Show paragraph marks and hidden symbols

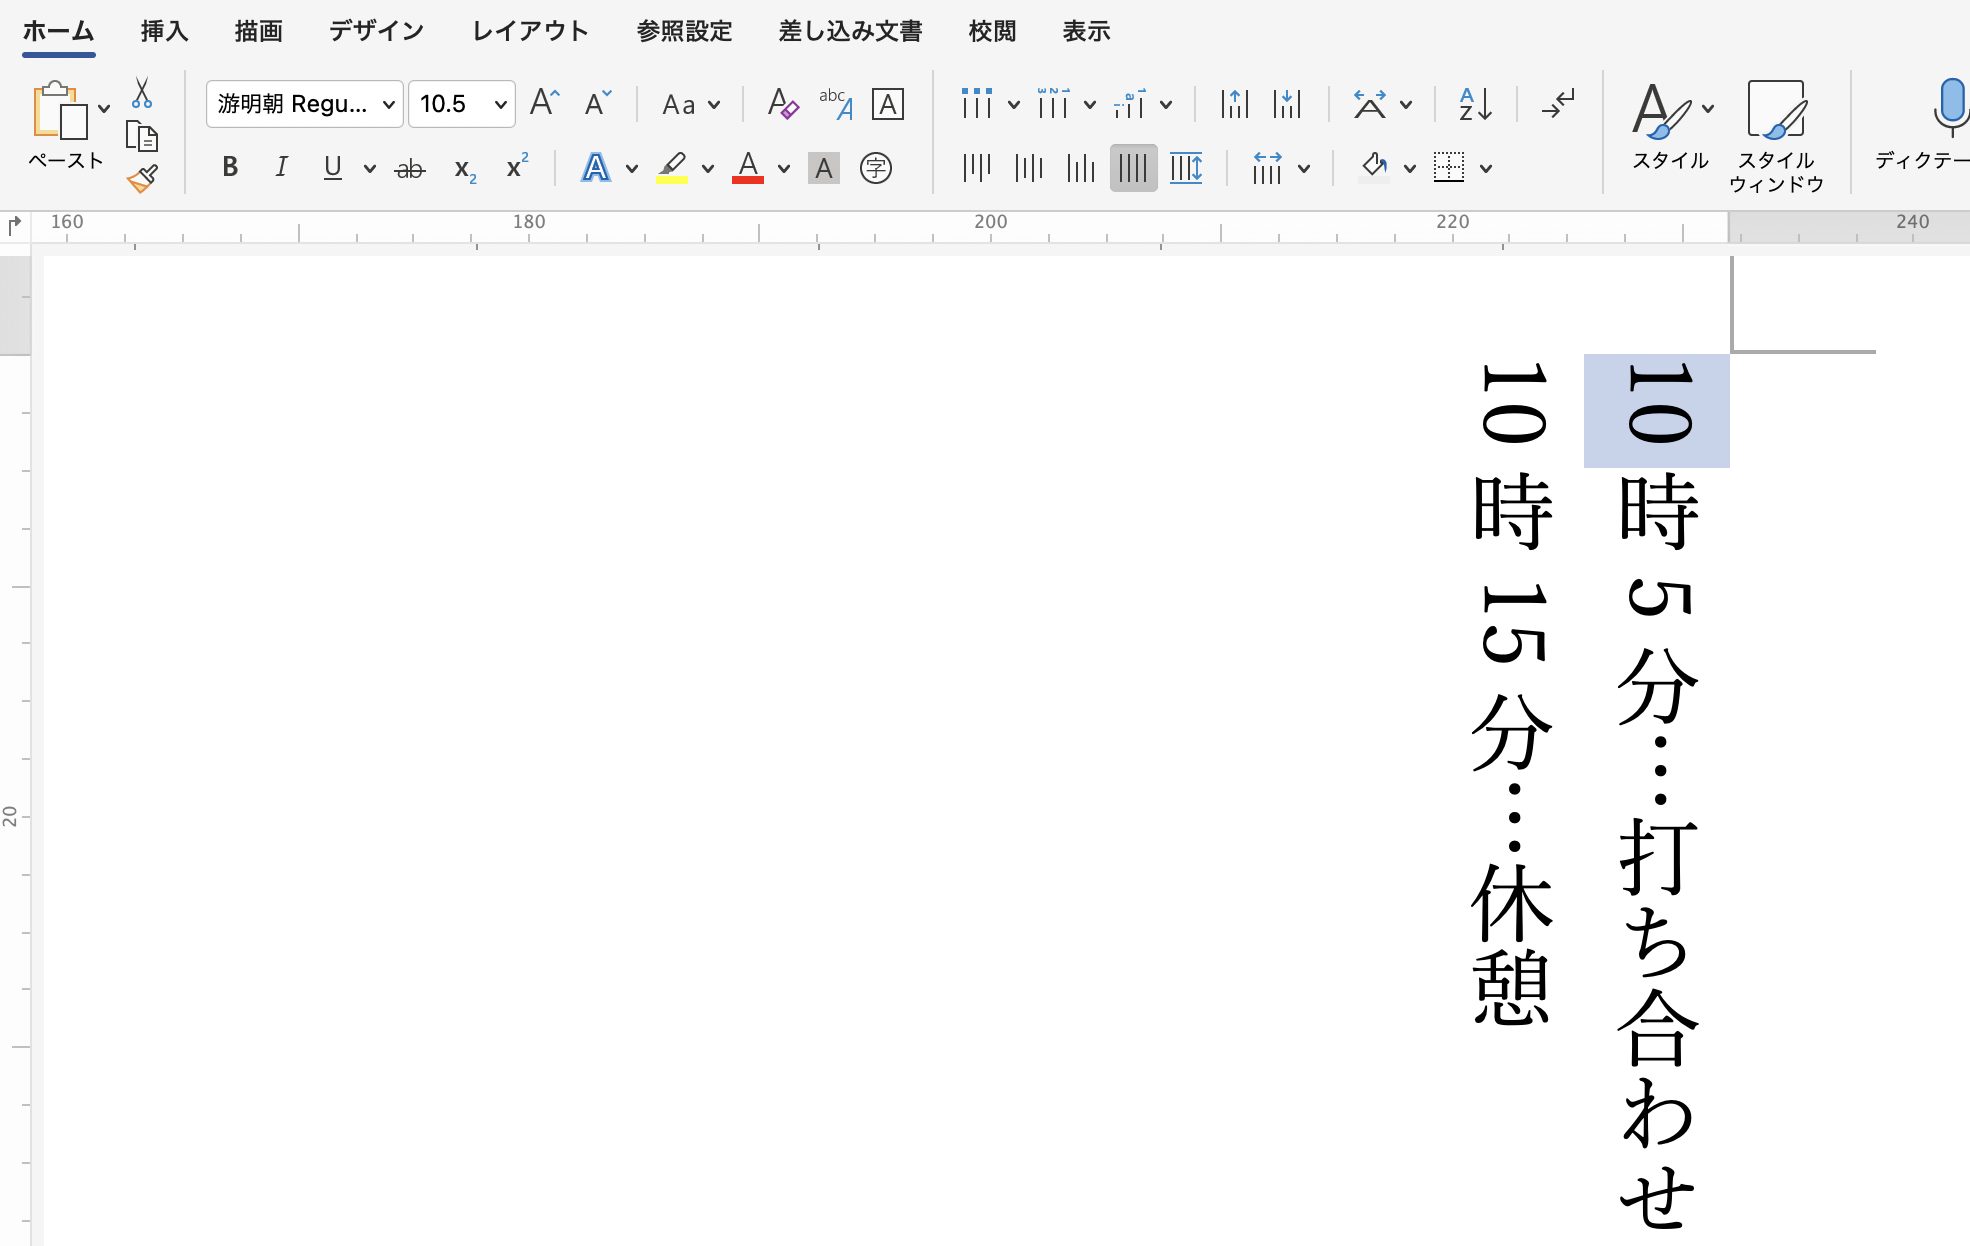[x=1558, y=103]
